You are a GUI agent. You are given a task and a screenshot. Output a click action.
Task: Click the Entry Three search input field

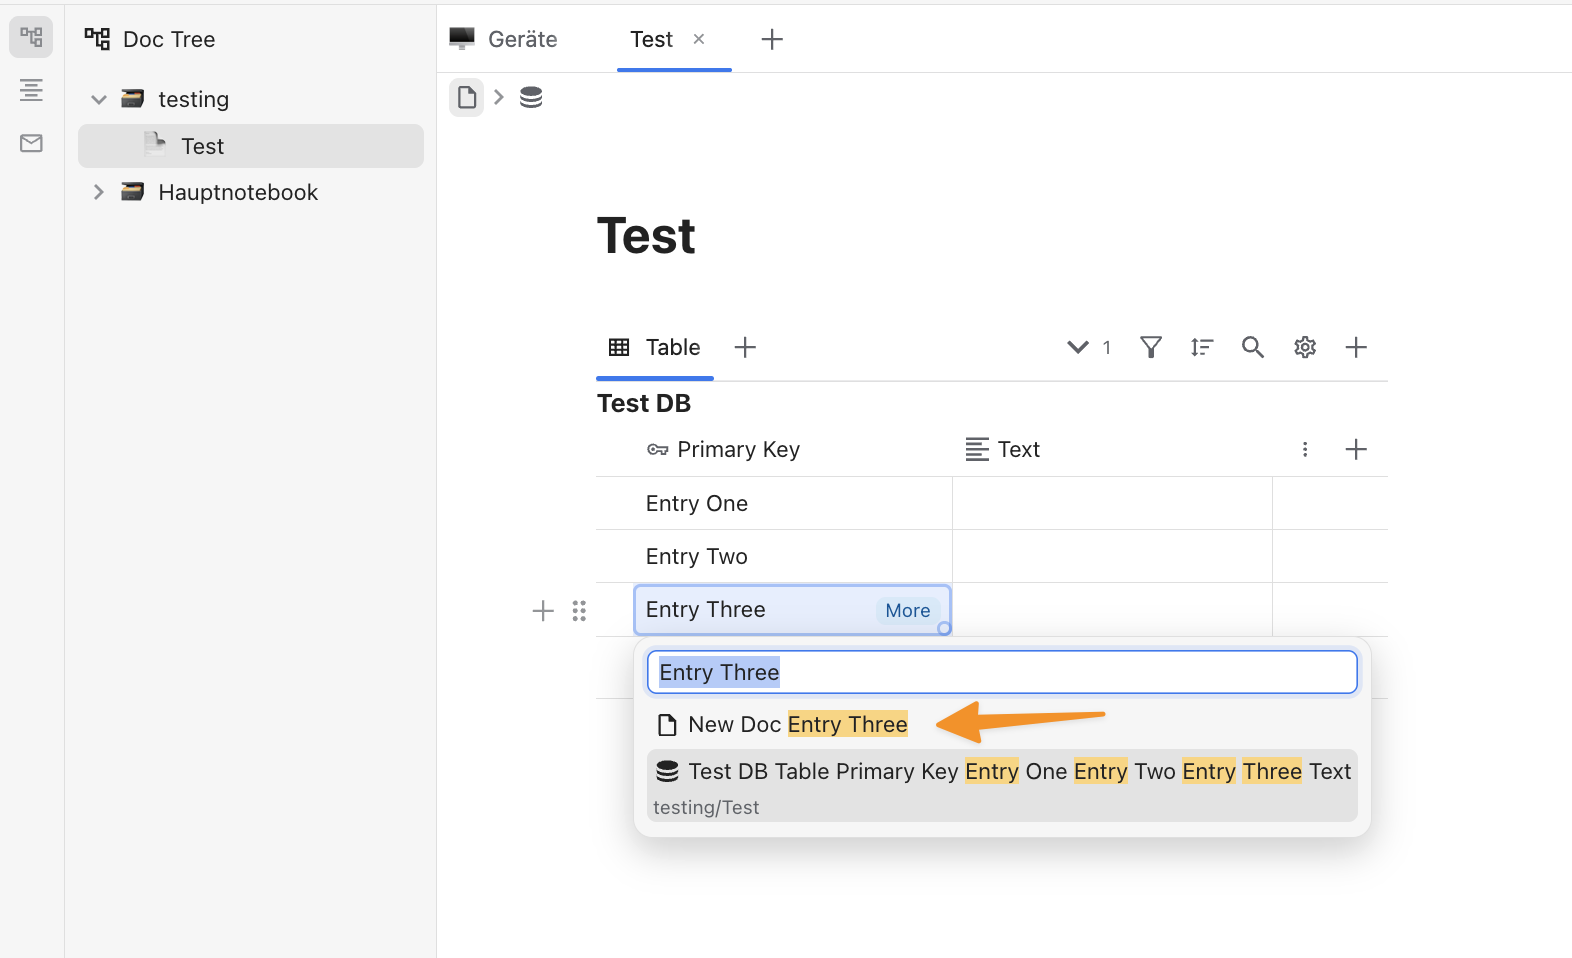pos(1002,672)
